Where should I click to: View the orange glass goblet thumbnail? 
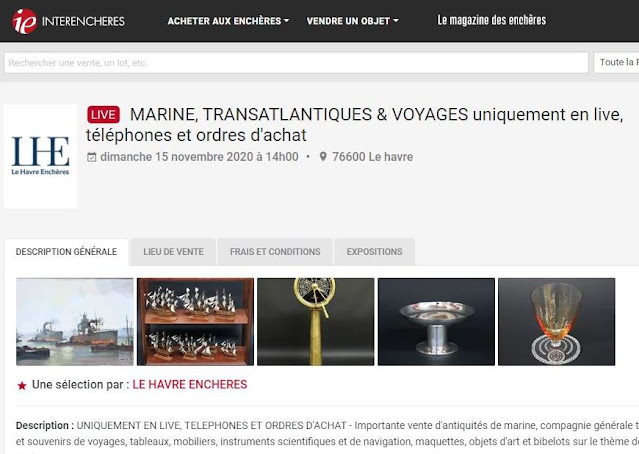(x=557, y=322)
